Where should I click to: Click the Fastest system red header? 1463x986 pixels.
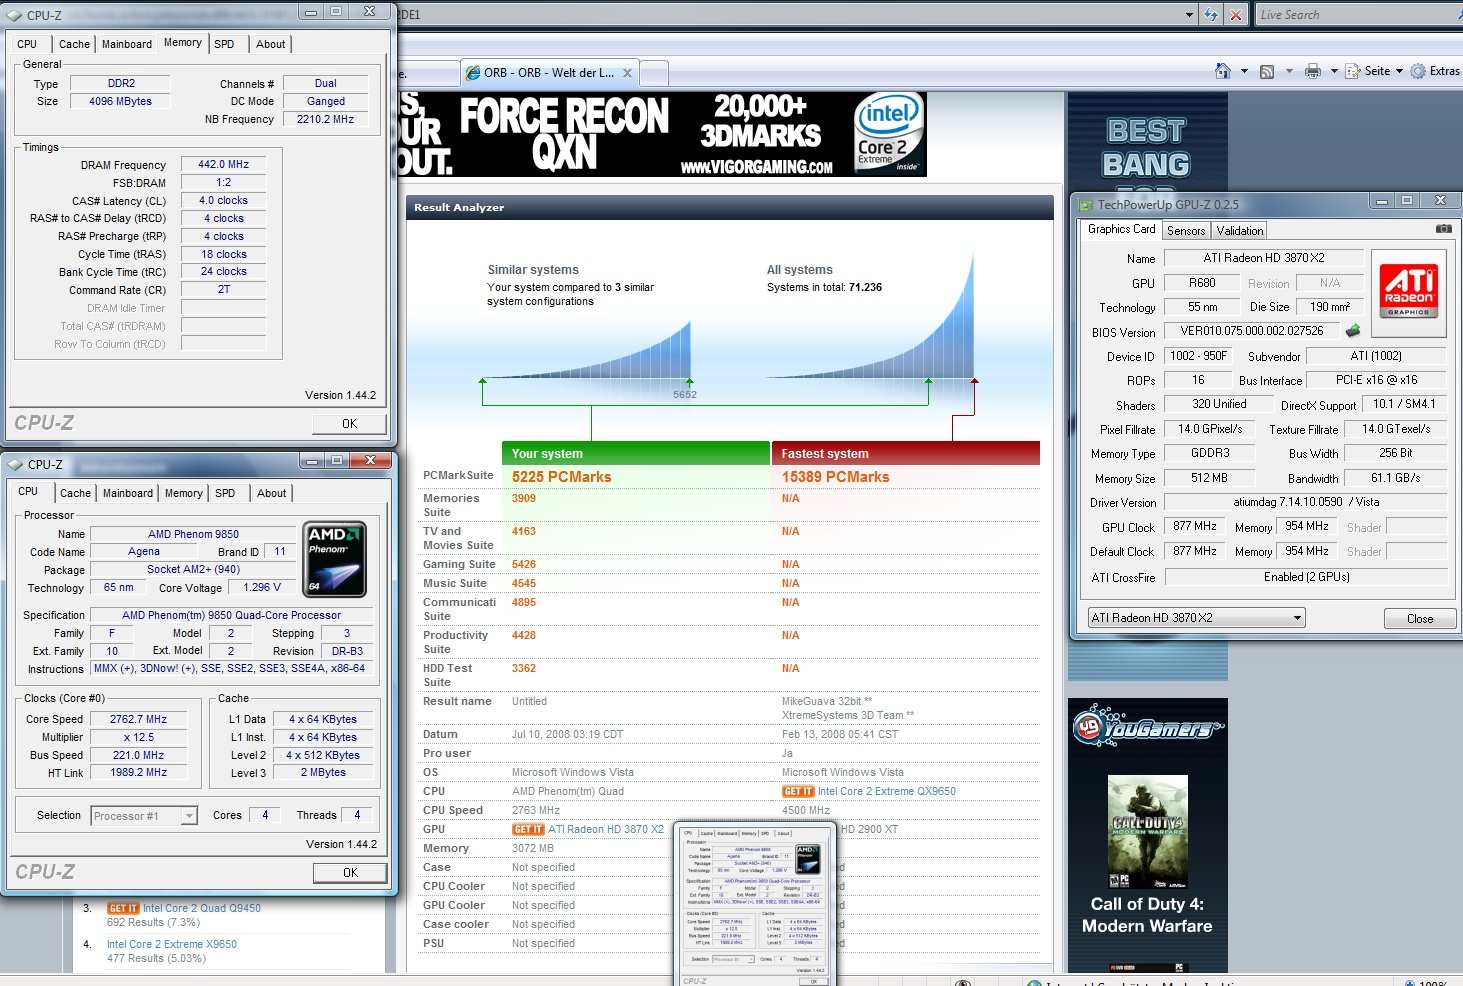(906, 453)
